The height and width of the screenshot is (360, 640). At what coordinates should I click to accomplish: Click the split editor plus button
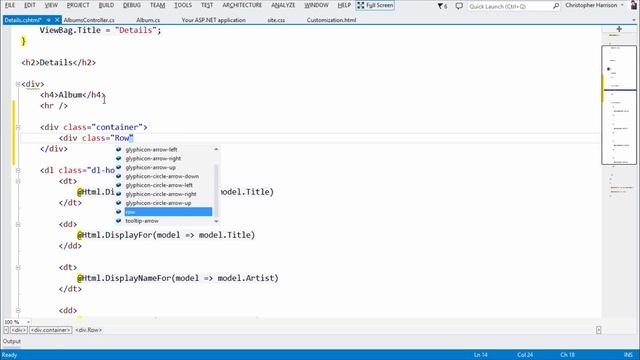[x=619, y=29]
